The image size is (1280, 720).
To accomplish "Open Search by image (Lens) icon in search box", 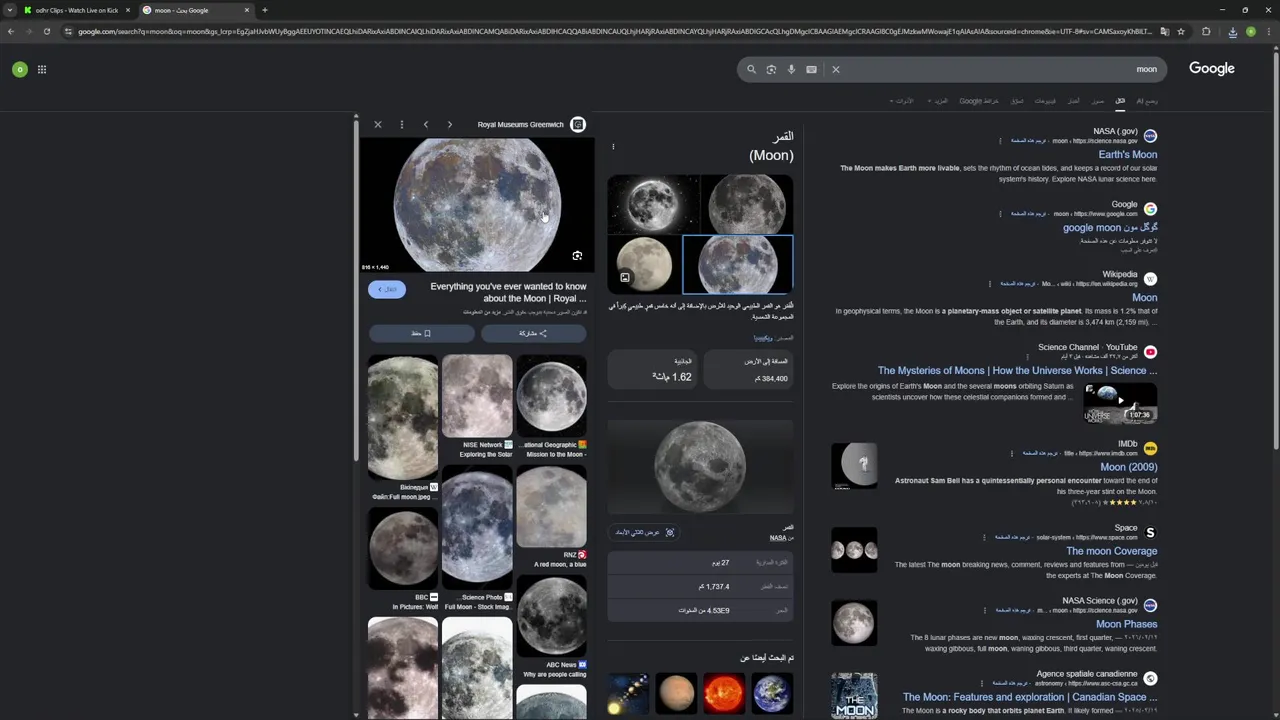I will [771, 69].
